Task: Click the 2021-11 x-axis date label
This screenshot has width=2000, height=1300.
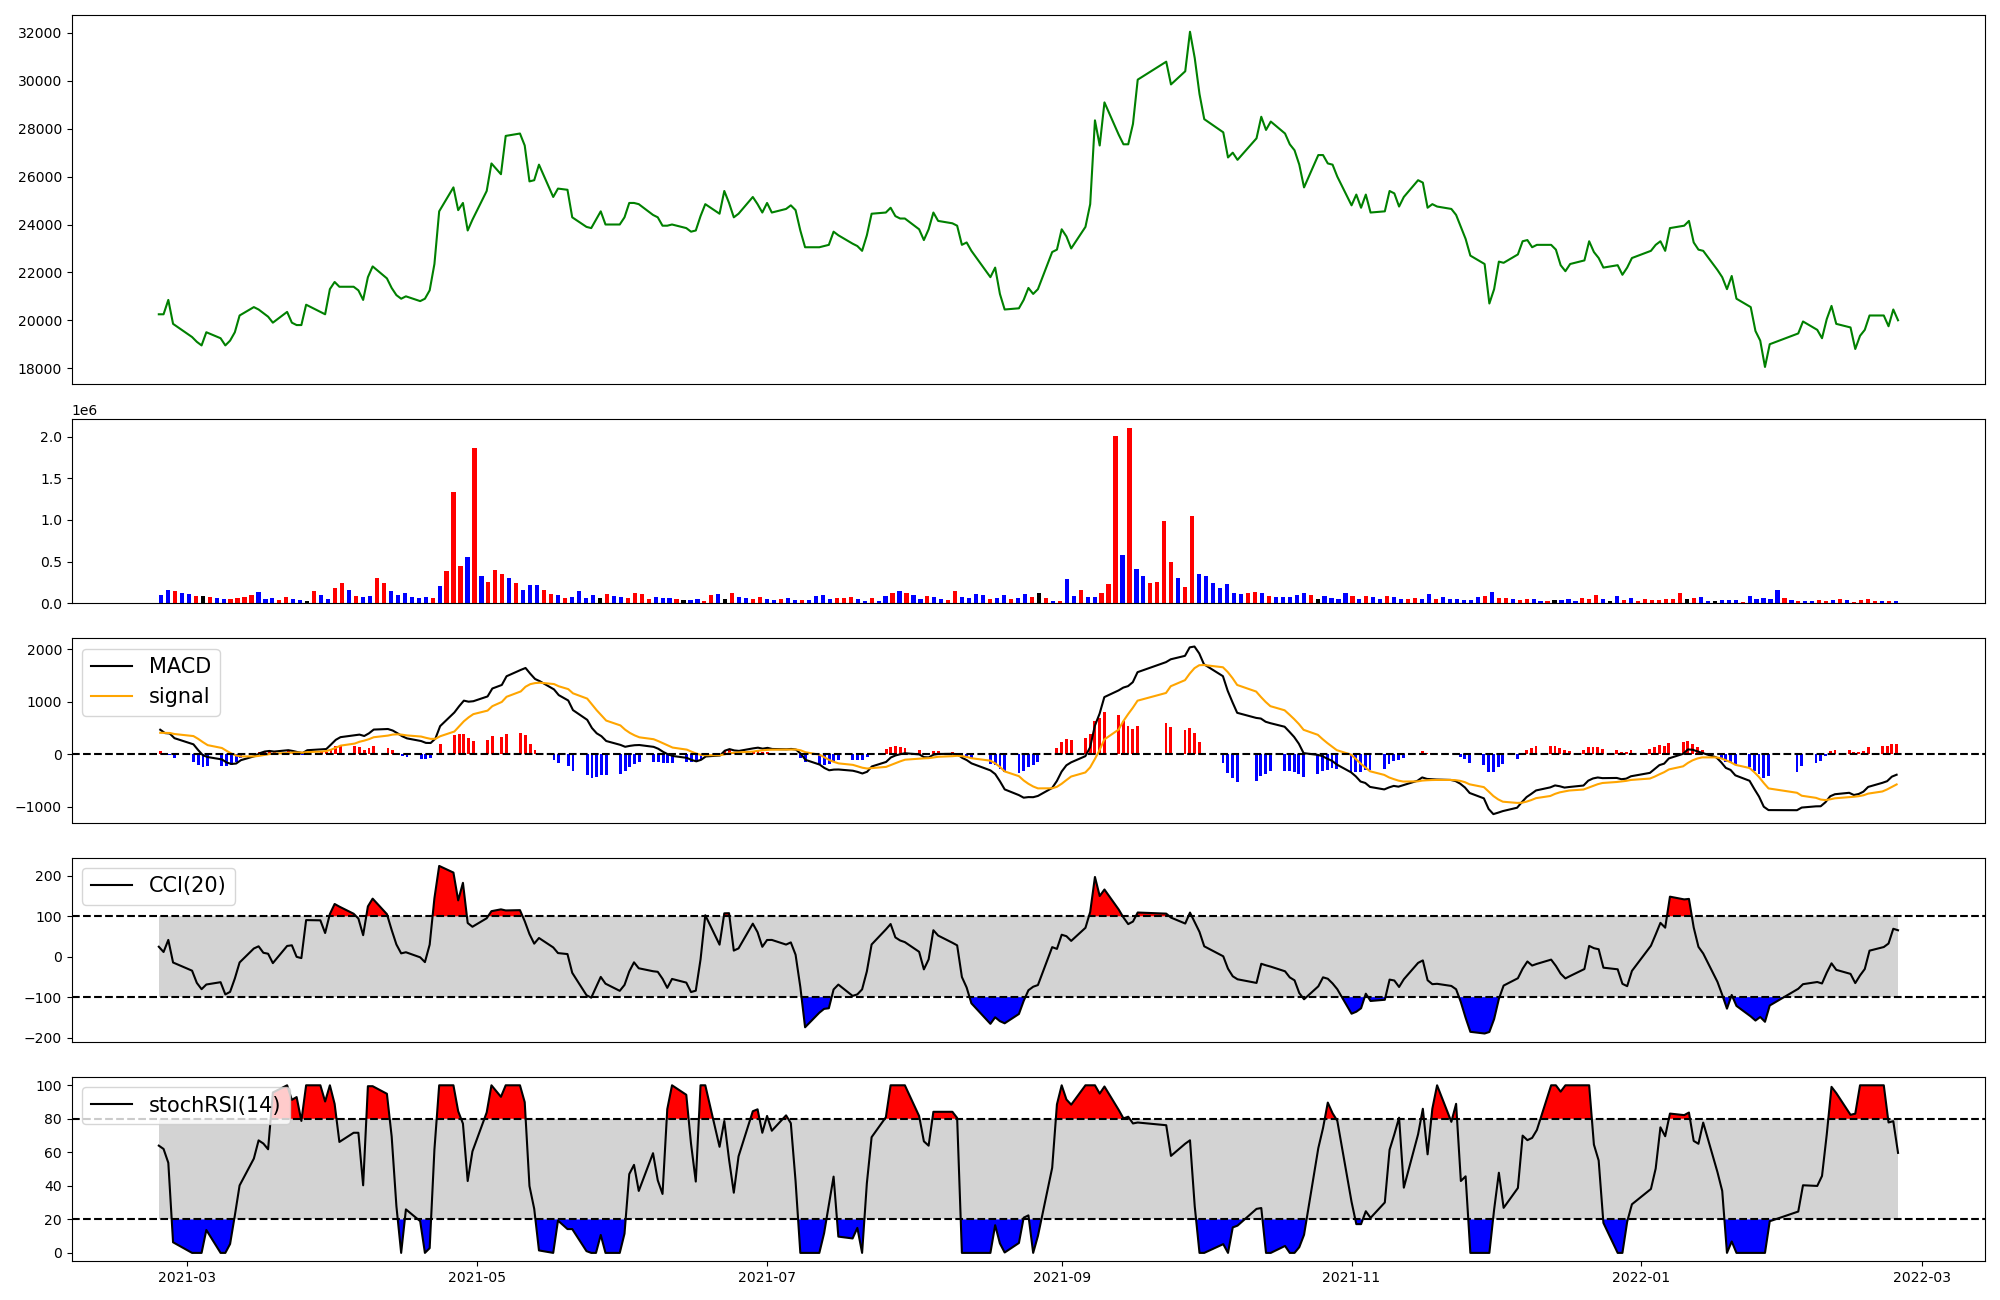Action: [x=1352, y=1277]
